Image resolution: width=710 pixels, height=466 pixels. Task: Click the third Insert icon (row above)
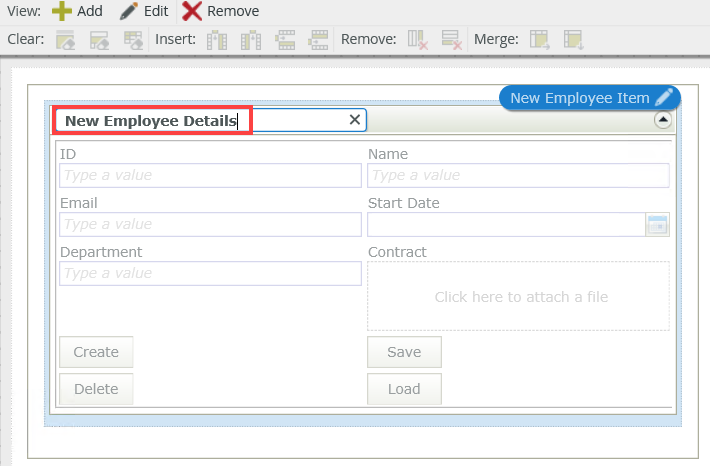pos(285,40)
